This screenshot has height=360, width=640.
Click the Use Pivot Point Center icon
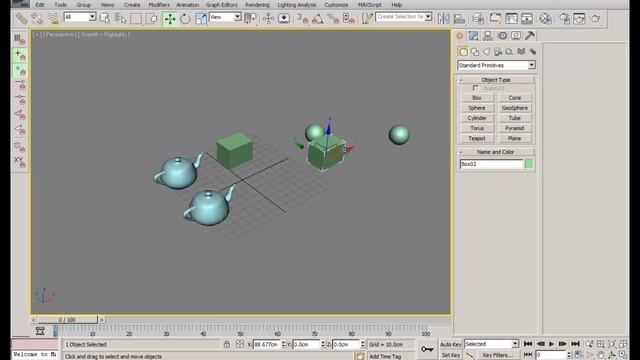(250, 18)
